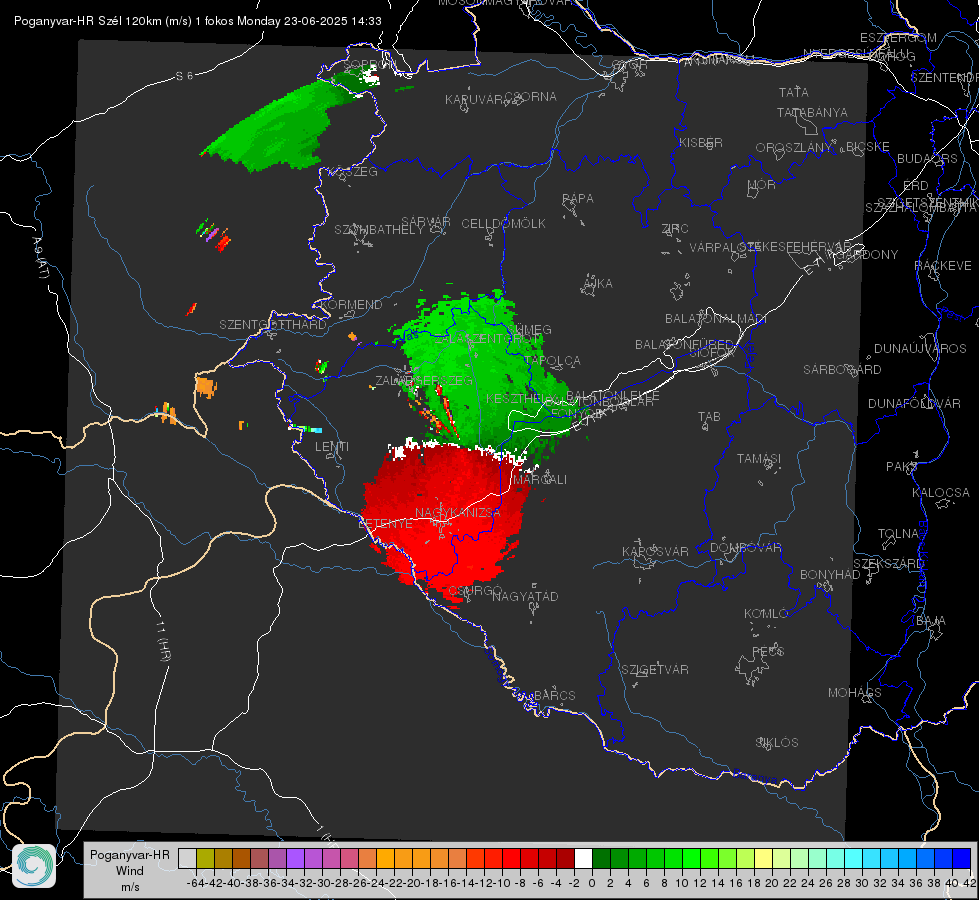Click the 11 (HR) road label
Screen dimensions: 979x900
(162, 642)
